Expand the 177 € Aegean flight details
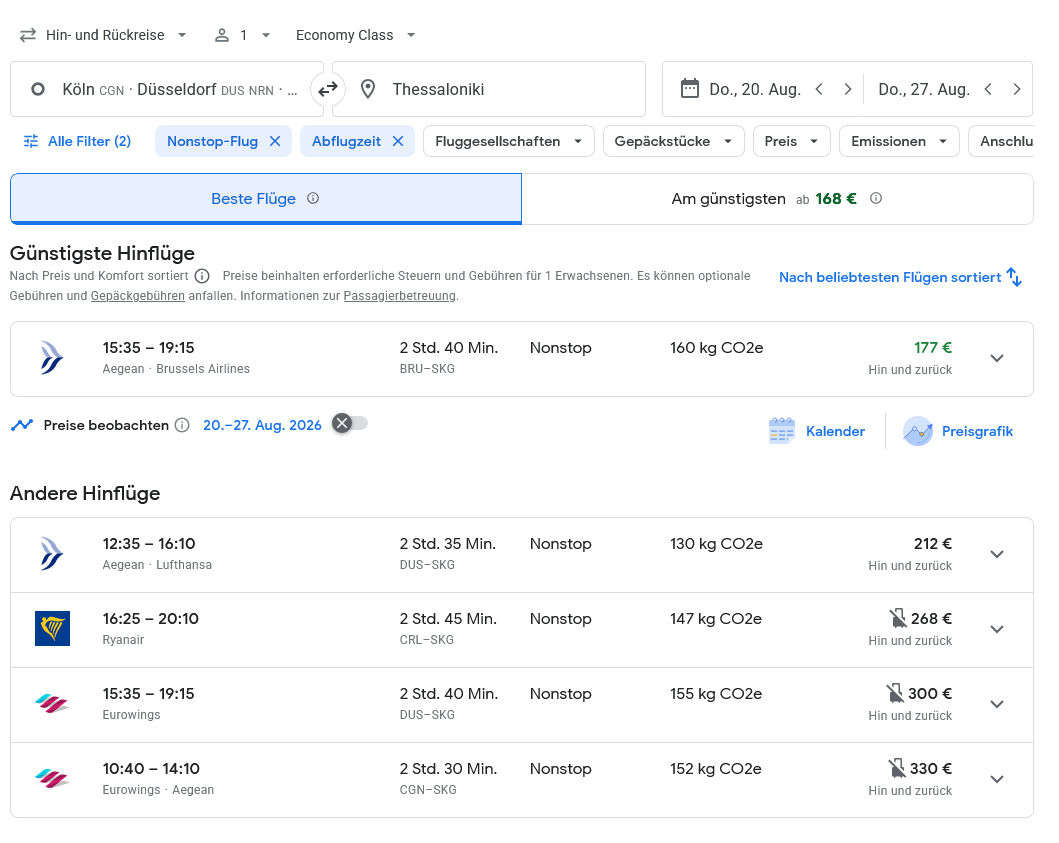The image size is (1059, 843). [x=996, y=358]
